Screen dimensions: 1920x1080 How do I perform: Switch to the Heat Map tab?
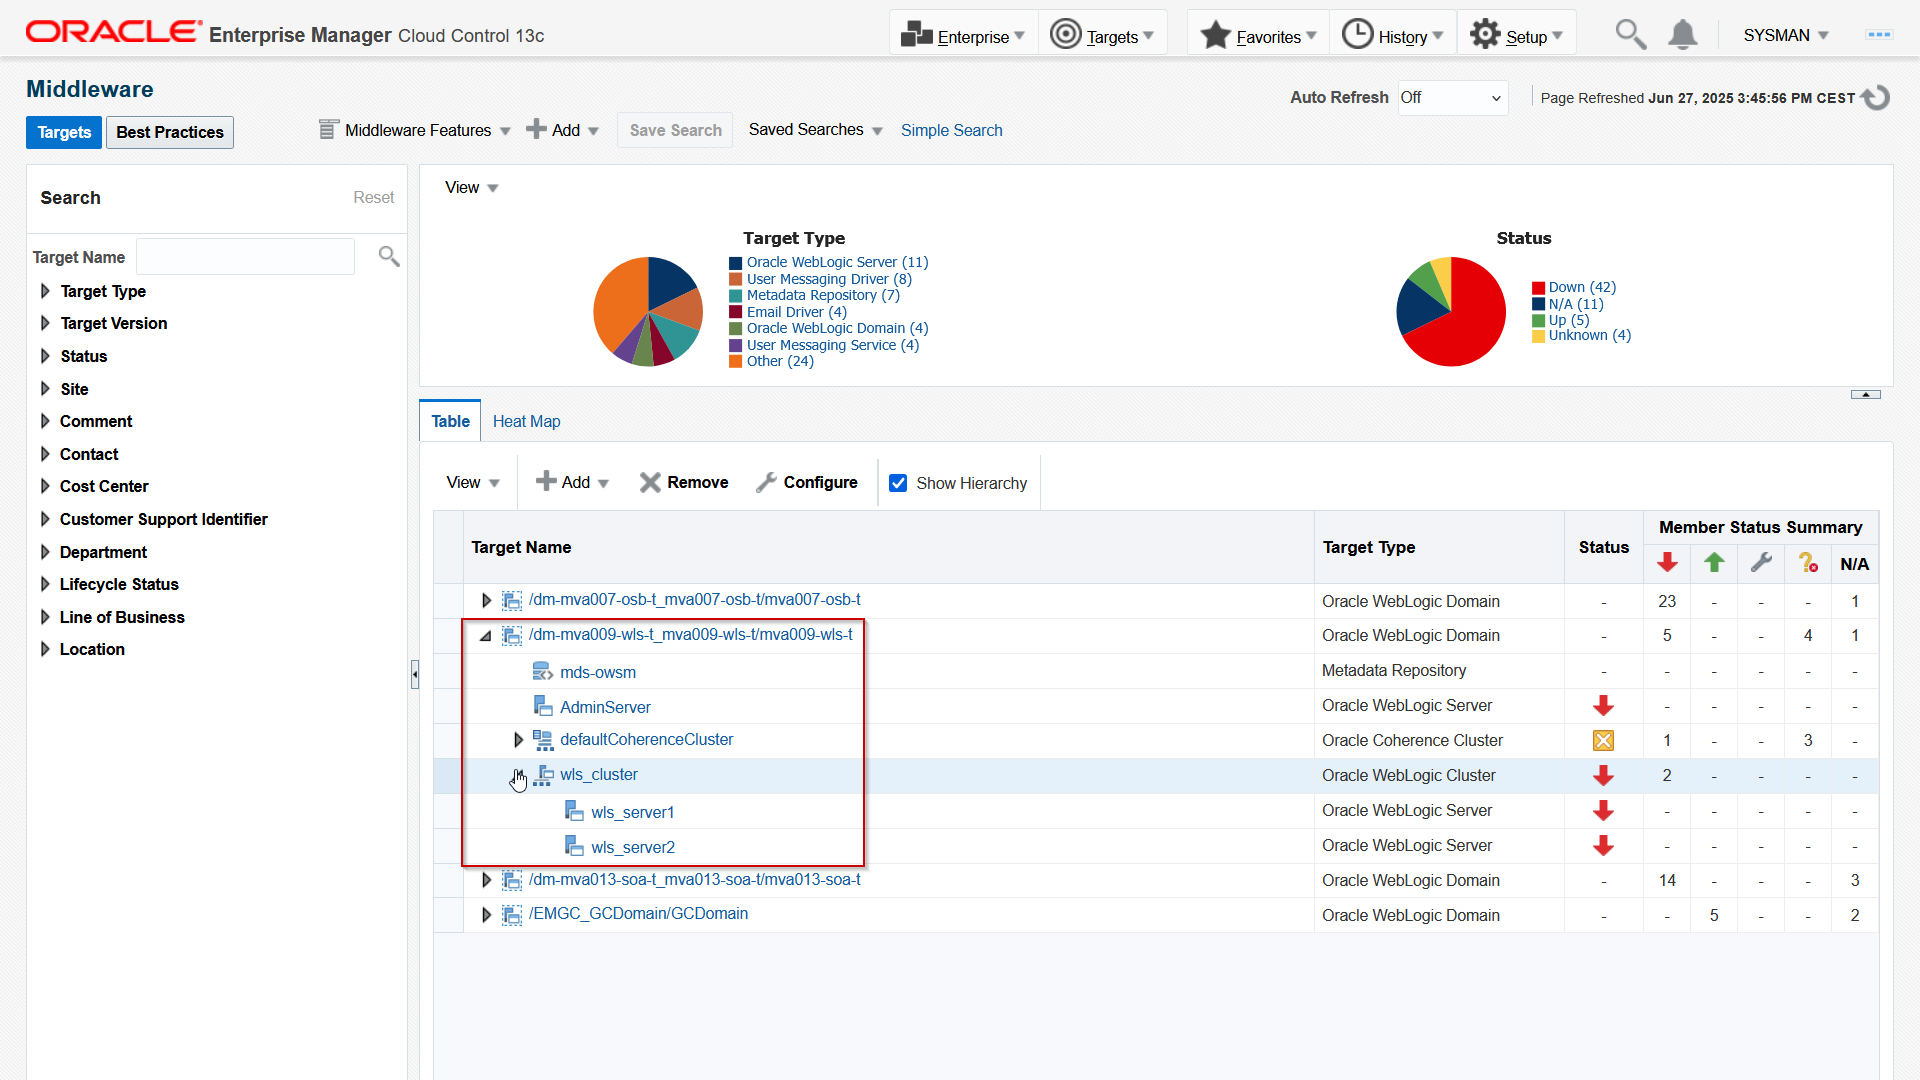coord(526,421)
